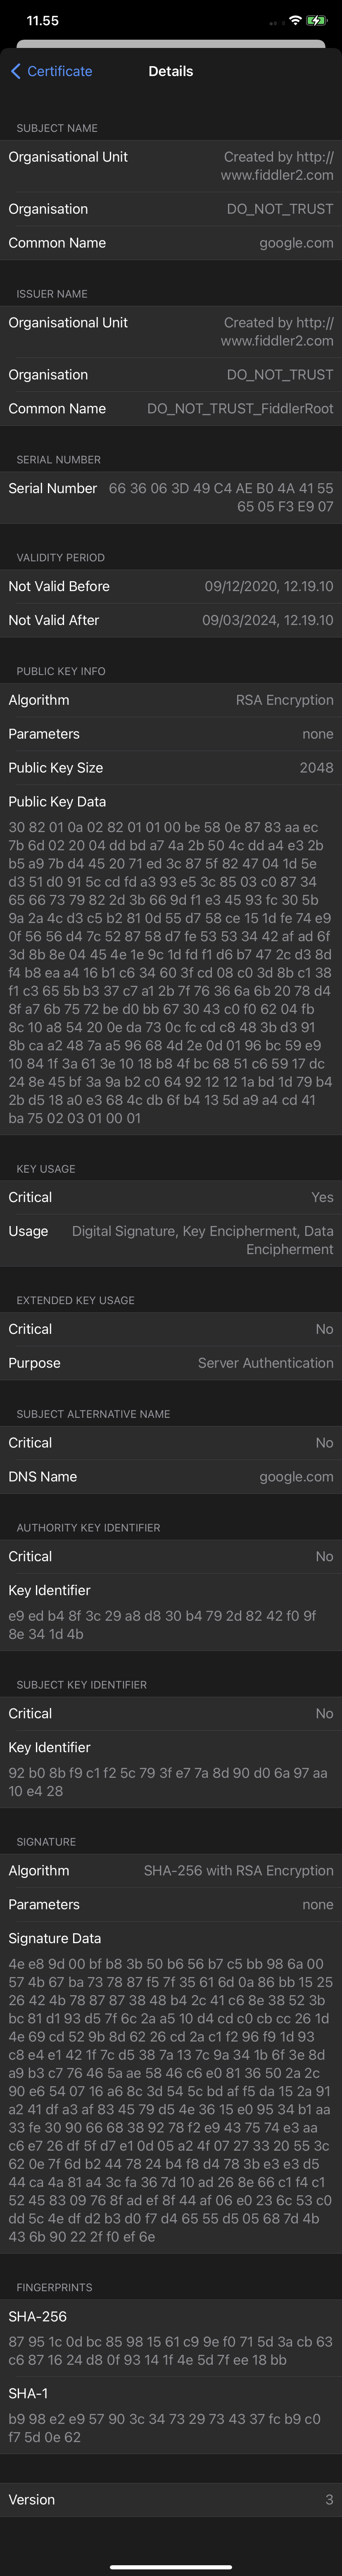Tap the Not Valid Before date row
This screenshot has width=342, height=2576.
(x=171, y=586)
